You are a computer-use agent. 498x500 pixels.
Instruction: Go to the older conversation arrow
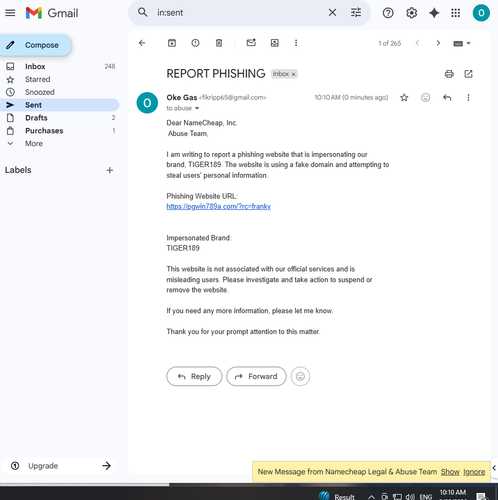(x=438, y=43)
